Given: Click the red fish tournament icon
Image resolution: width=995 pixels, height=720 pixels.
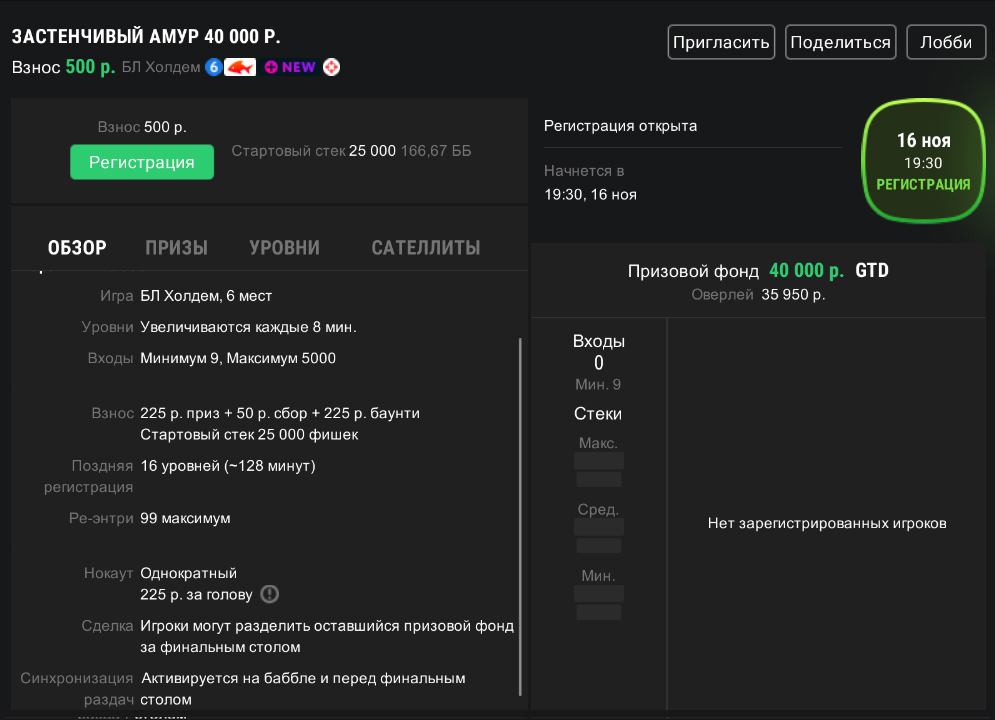Looking at the screenshot, I should [x=240, y=68].
